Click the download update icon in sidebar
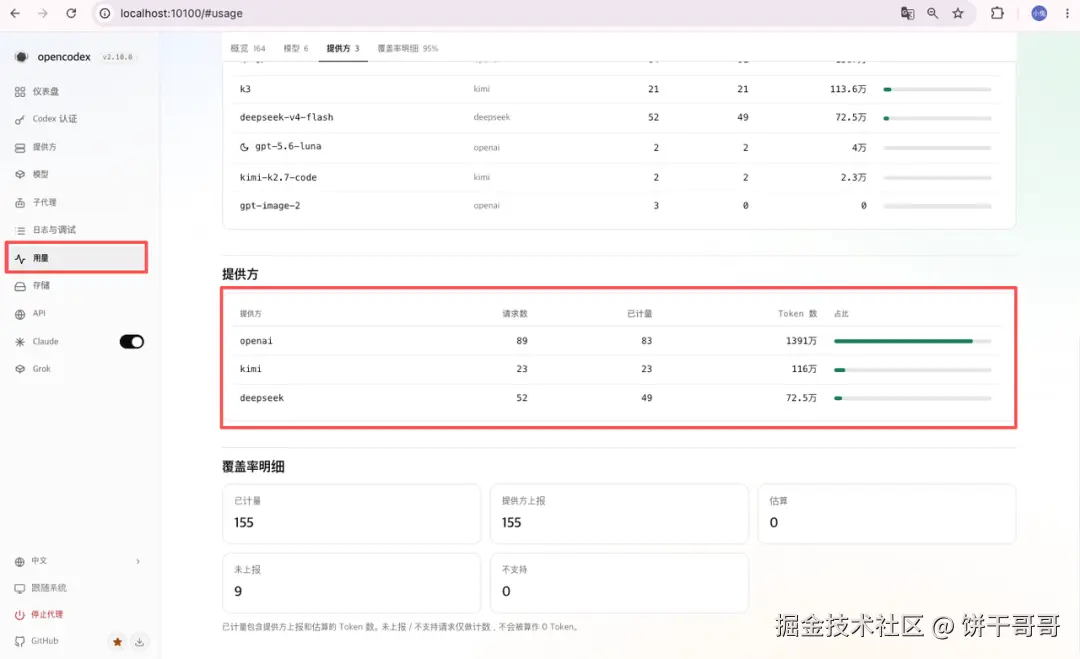The width and height of the screenshot is (1080, 659). 139,642
